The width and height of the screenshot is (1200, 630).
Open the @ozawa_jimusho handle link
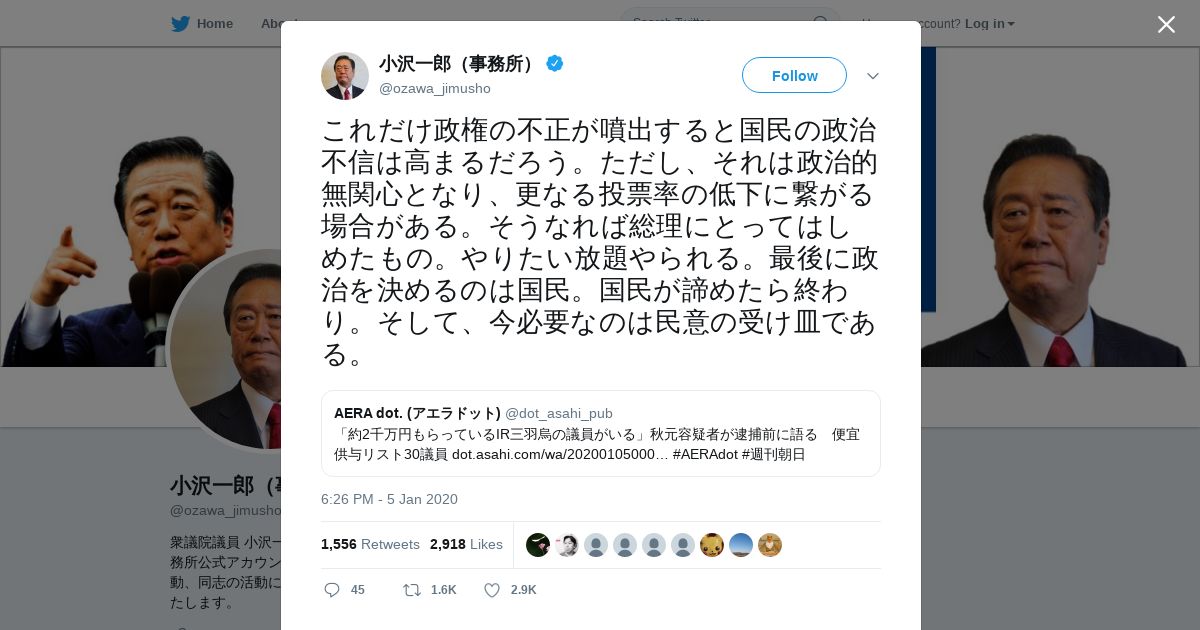(x=435, y=89)
